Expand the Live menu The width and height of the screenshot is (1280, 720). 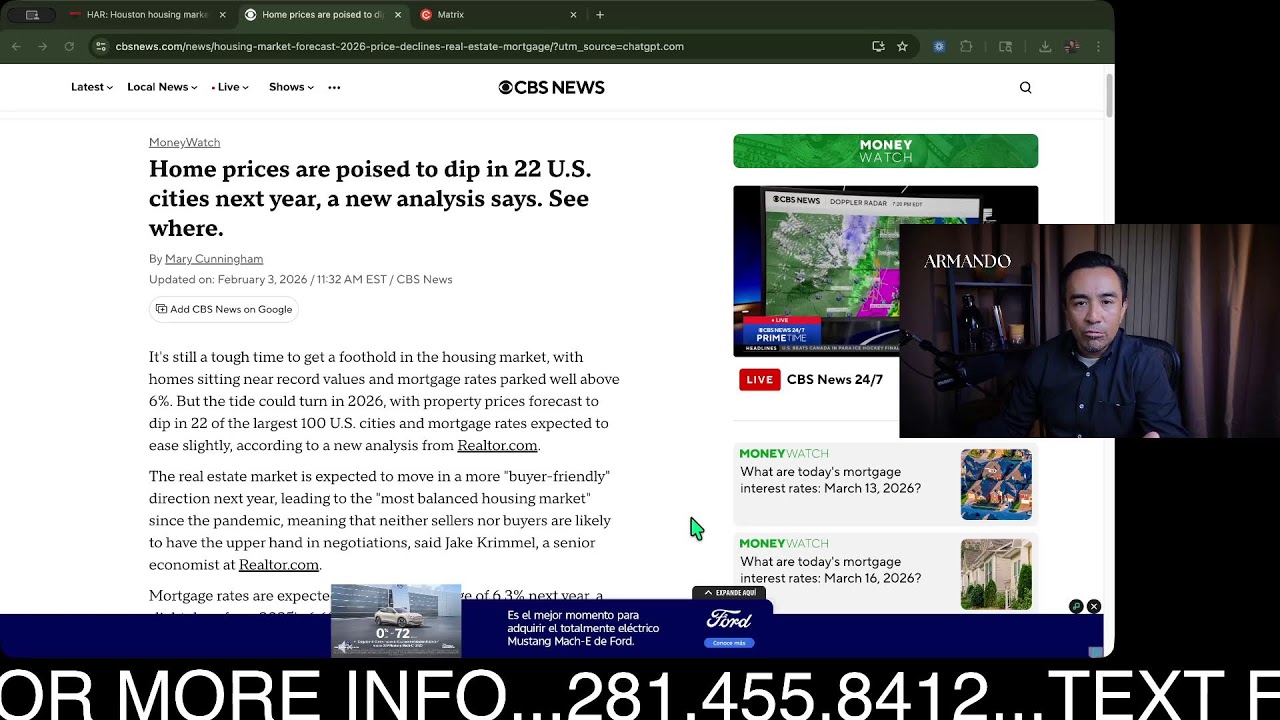(230, 87)
